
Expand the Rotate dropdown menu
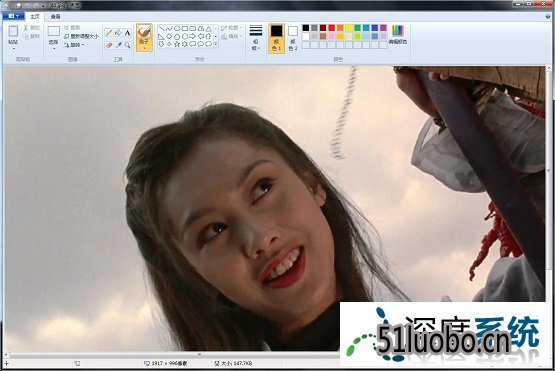74,45
